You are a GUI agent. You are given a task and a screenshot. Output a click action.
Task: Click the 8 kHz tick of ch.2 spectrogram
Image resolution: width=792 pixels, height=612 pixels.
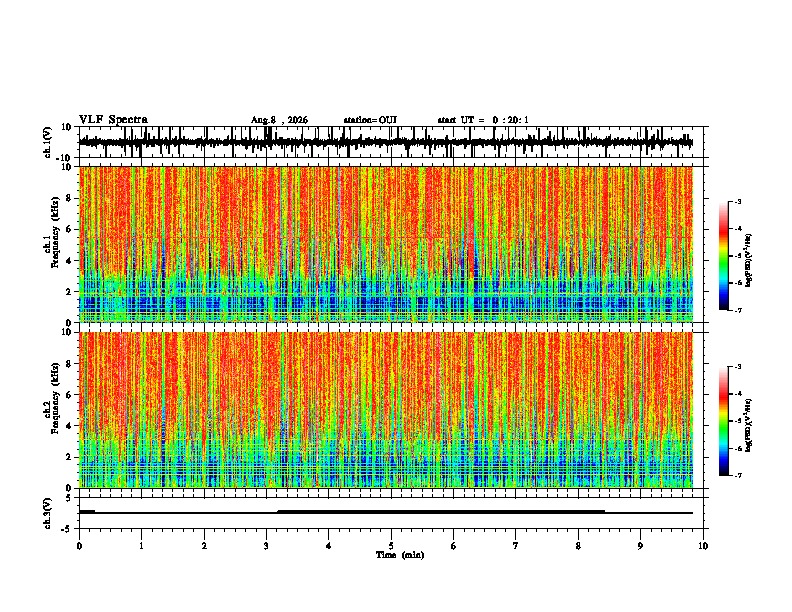69,364
